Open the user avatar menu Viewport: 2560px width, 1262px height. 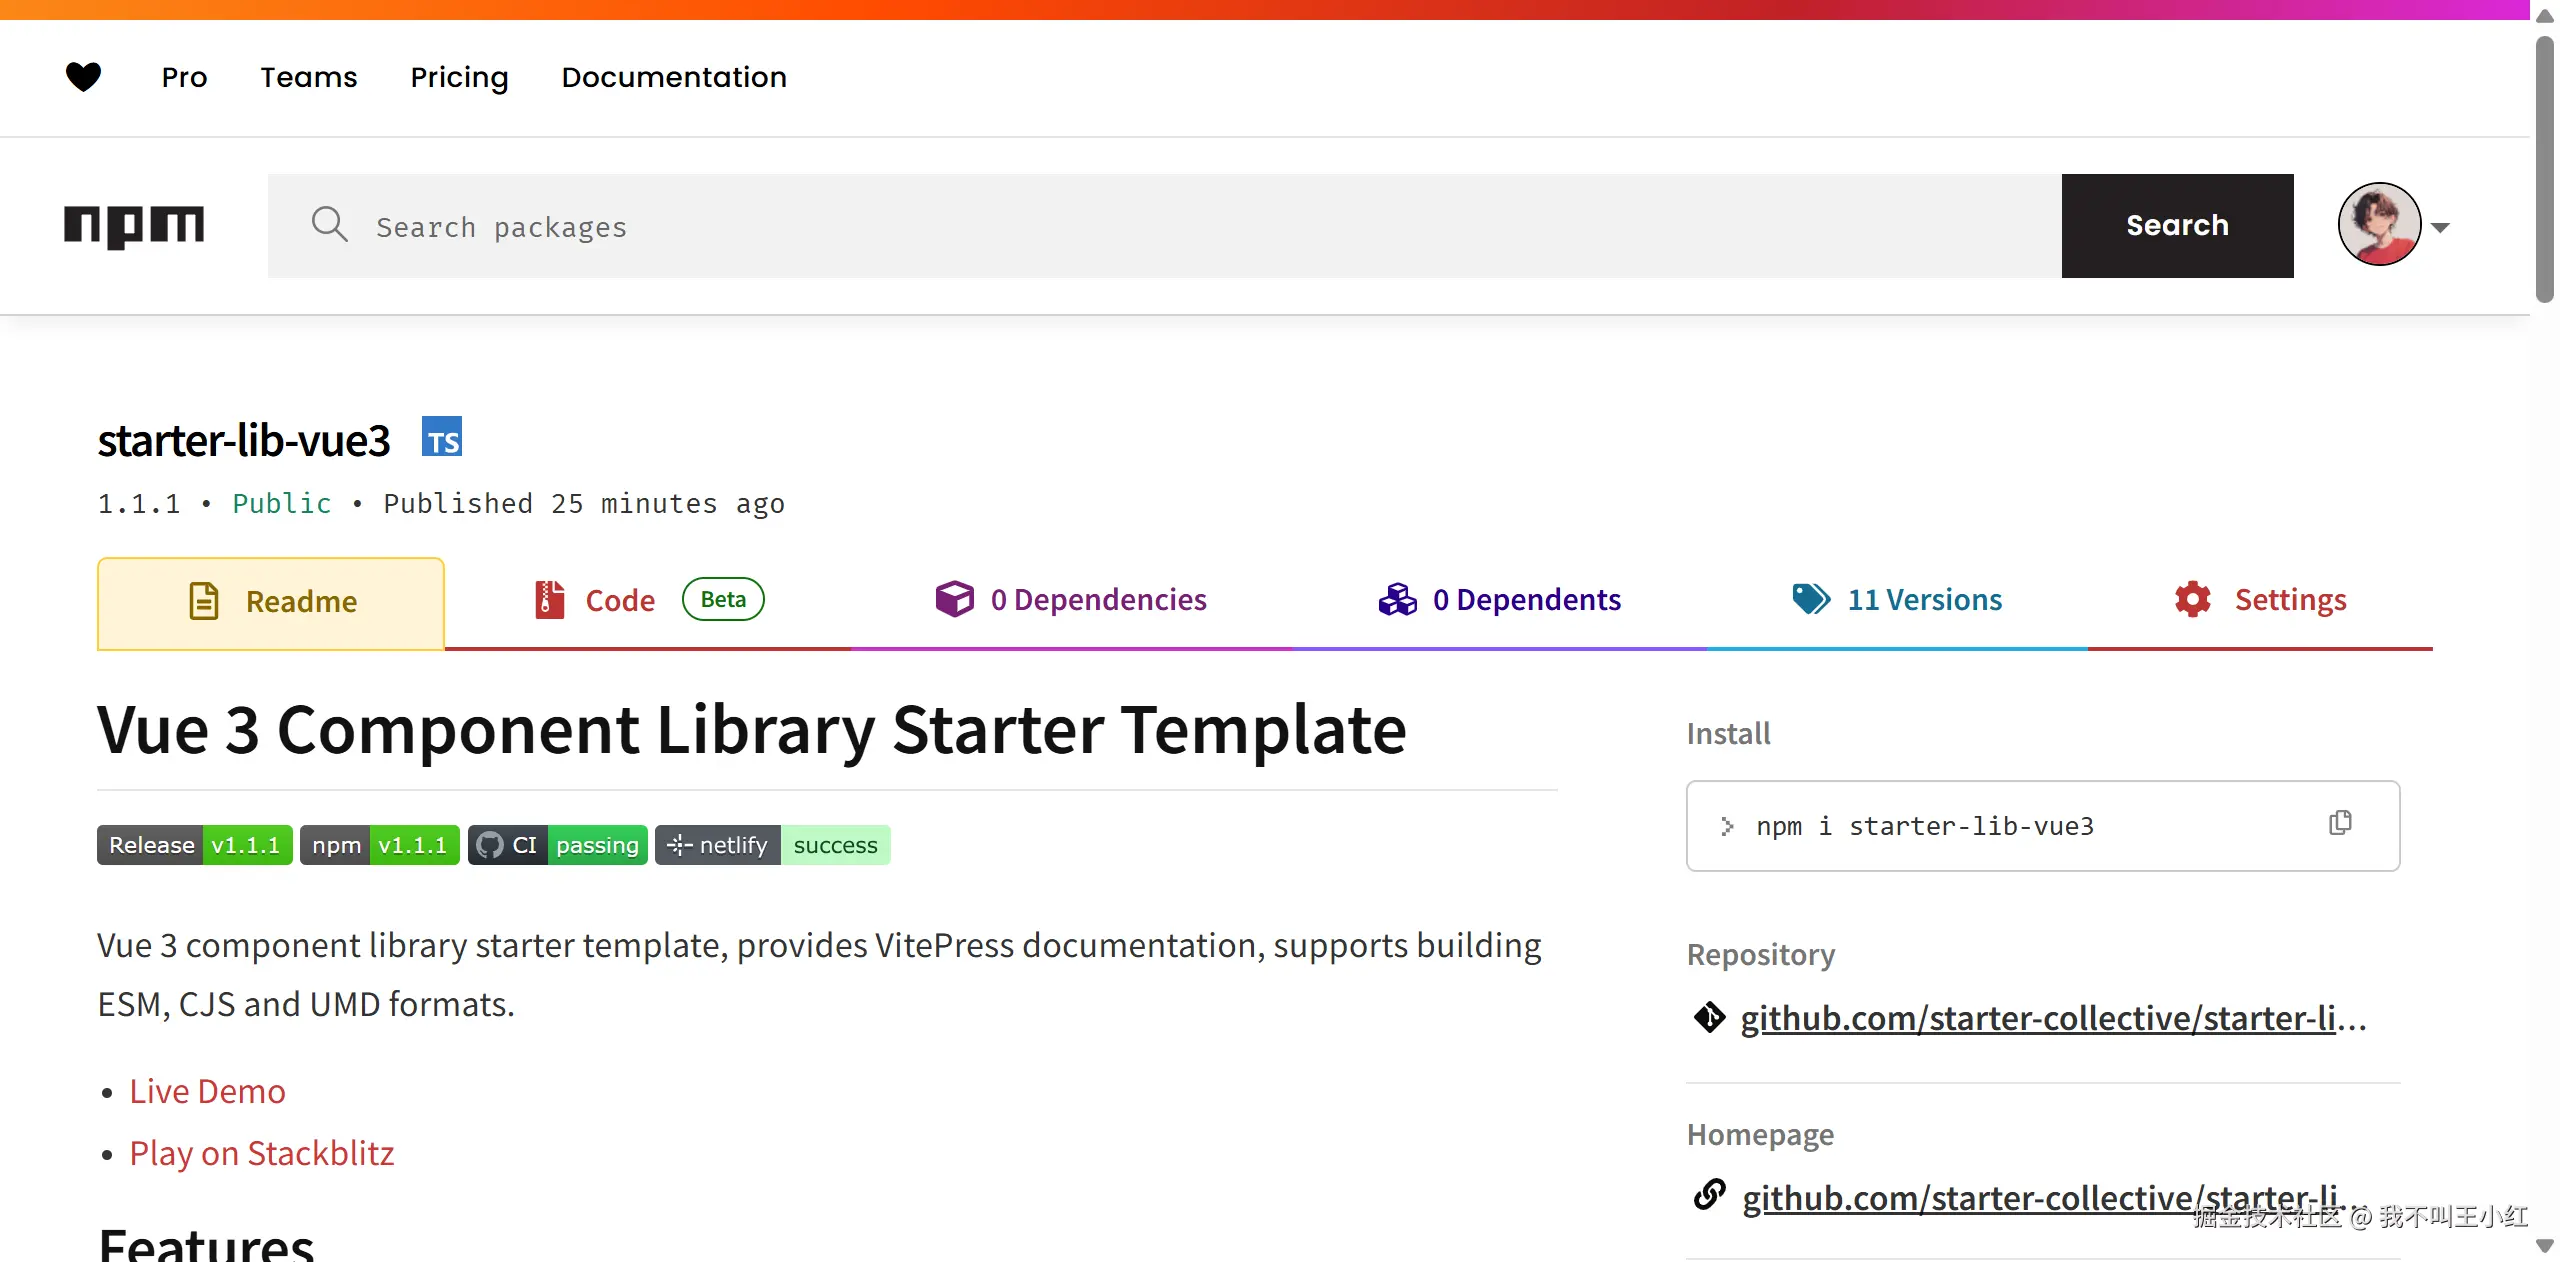[2379, 225]
